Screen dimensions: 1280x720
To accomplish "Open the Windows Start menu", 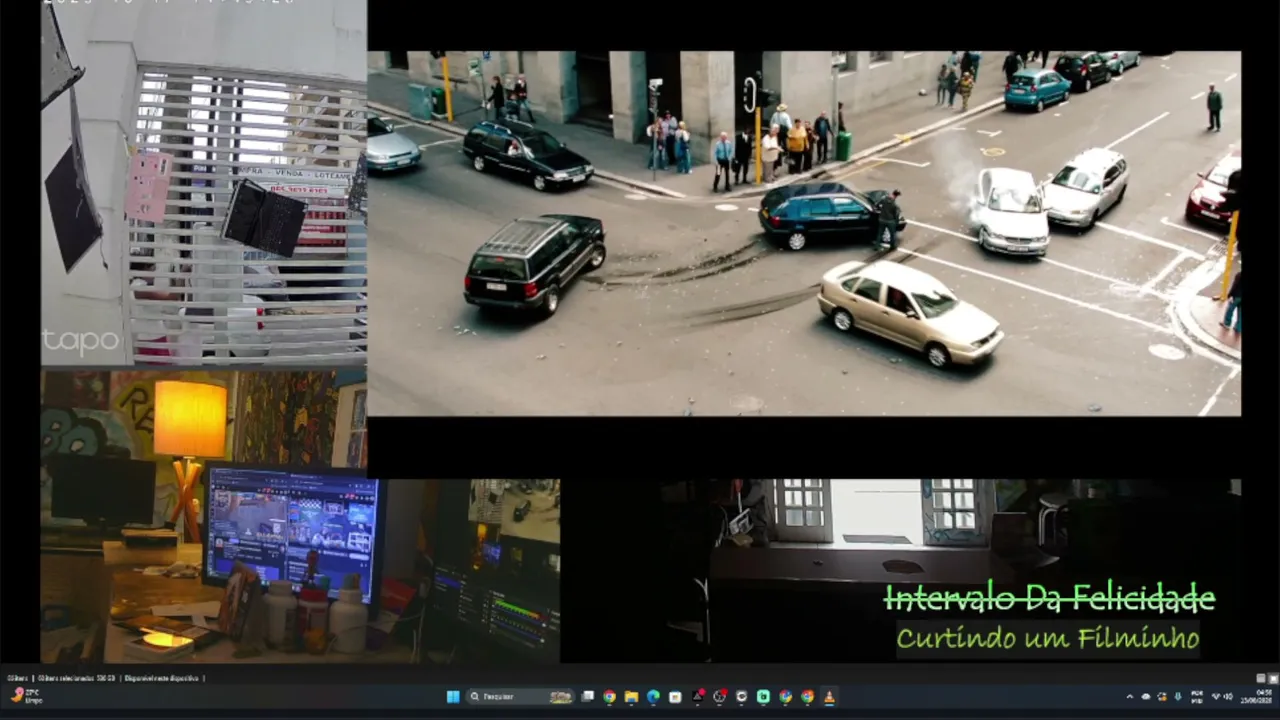I will pyautogui.click(x=452, y=697).
